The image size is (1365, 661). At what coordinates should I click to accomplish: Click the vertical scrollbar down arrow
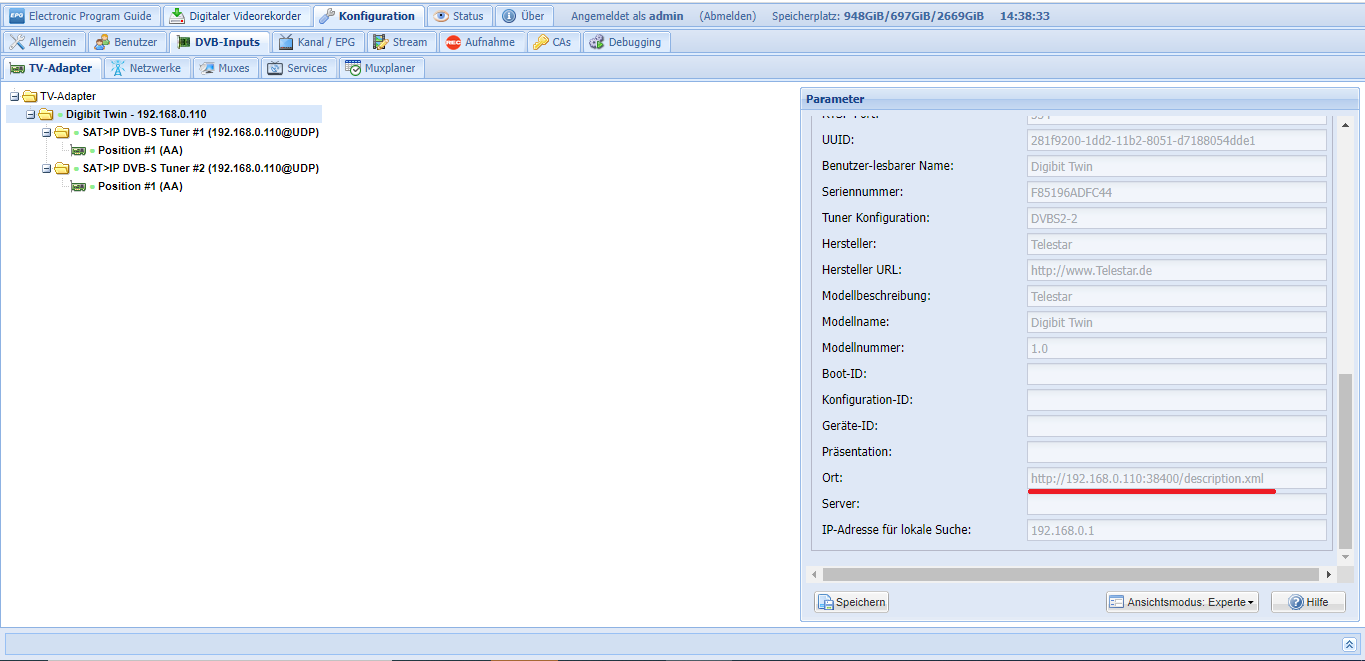point(1345,556)
